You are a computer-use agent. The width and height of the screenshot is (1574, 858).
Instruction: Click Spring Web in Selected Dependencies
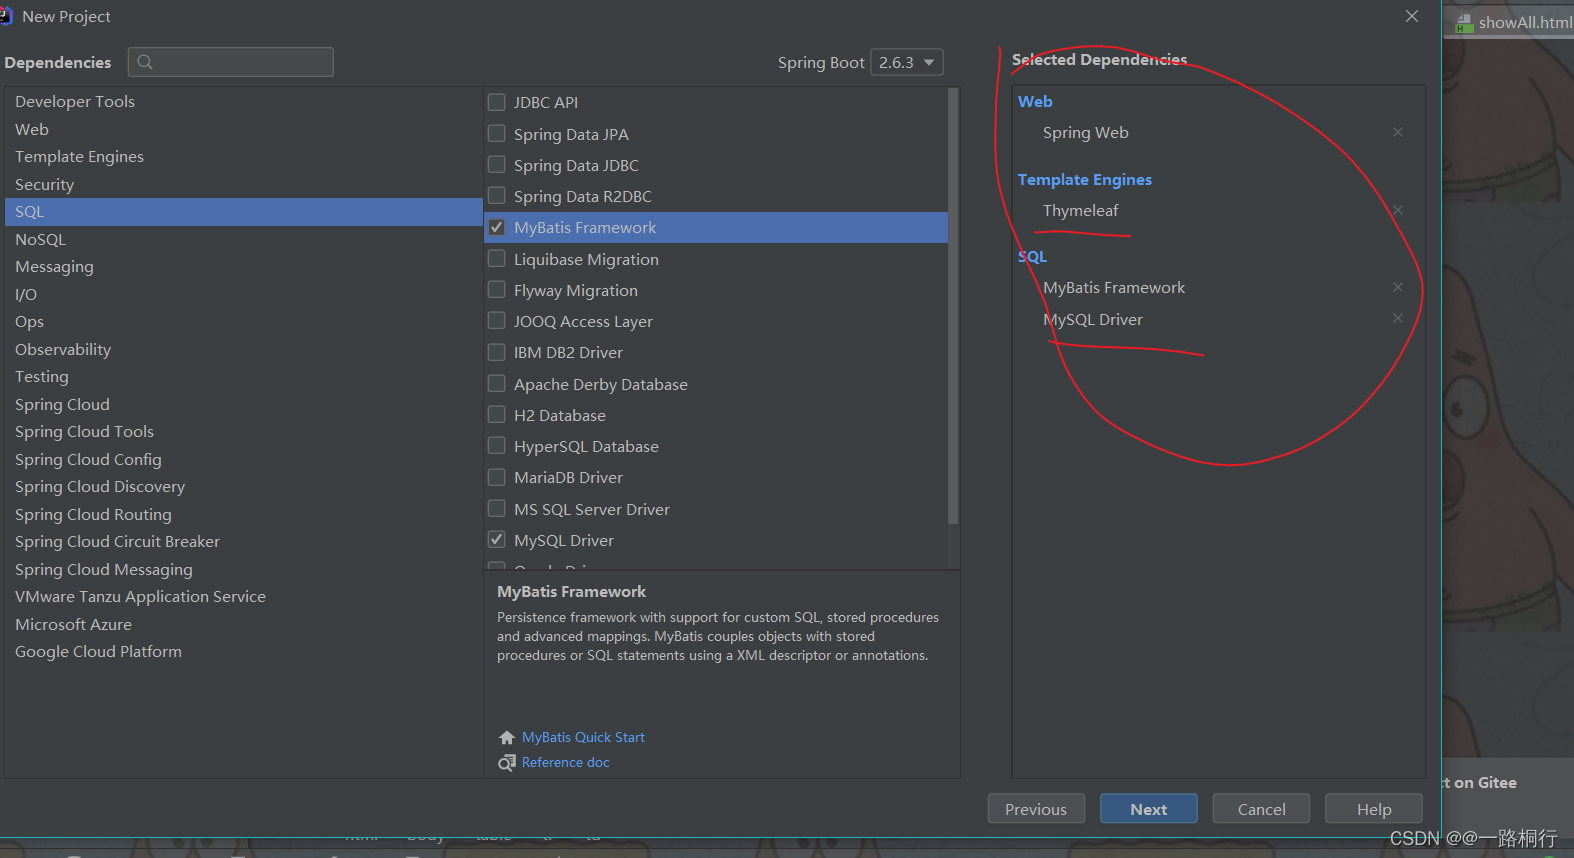(1085, 132)
